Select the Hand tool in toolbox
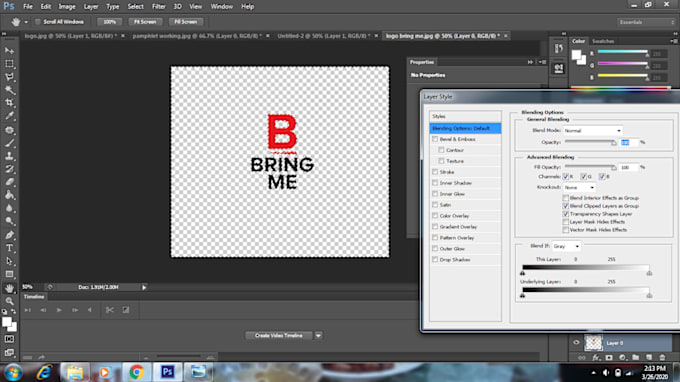The image size is (680, 382). pyautogui.click(x=9, y=288)
